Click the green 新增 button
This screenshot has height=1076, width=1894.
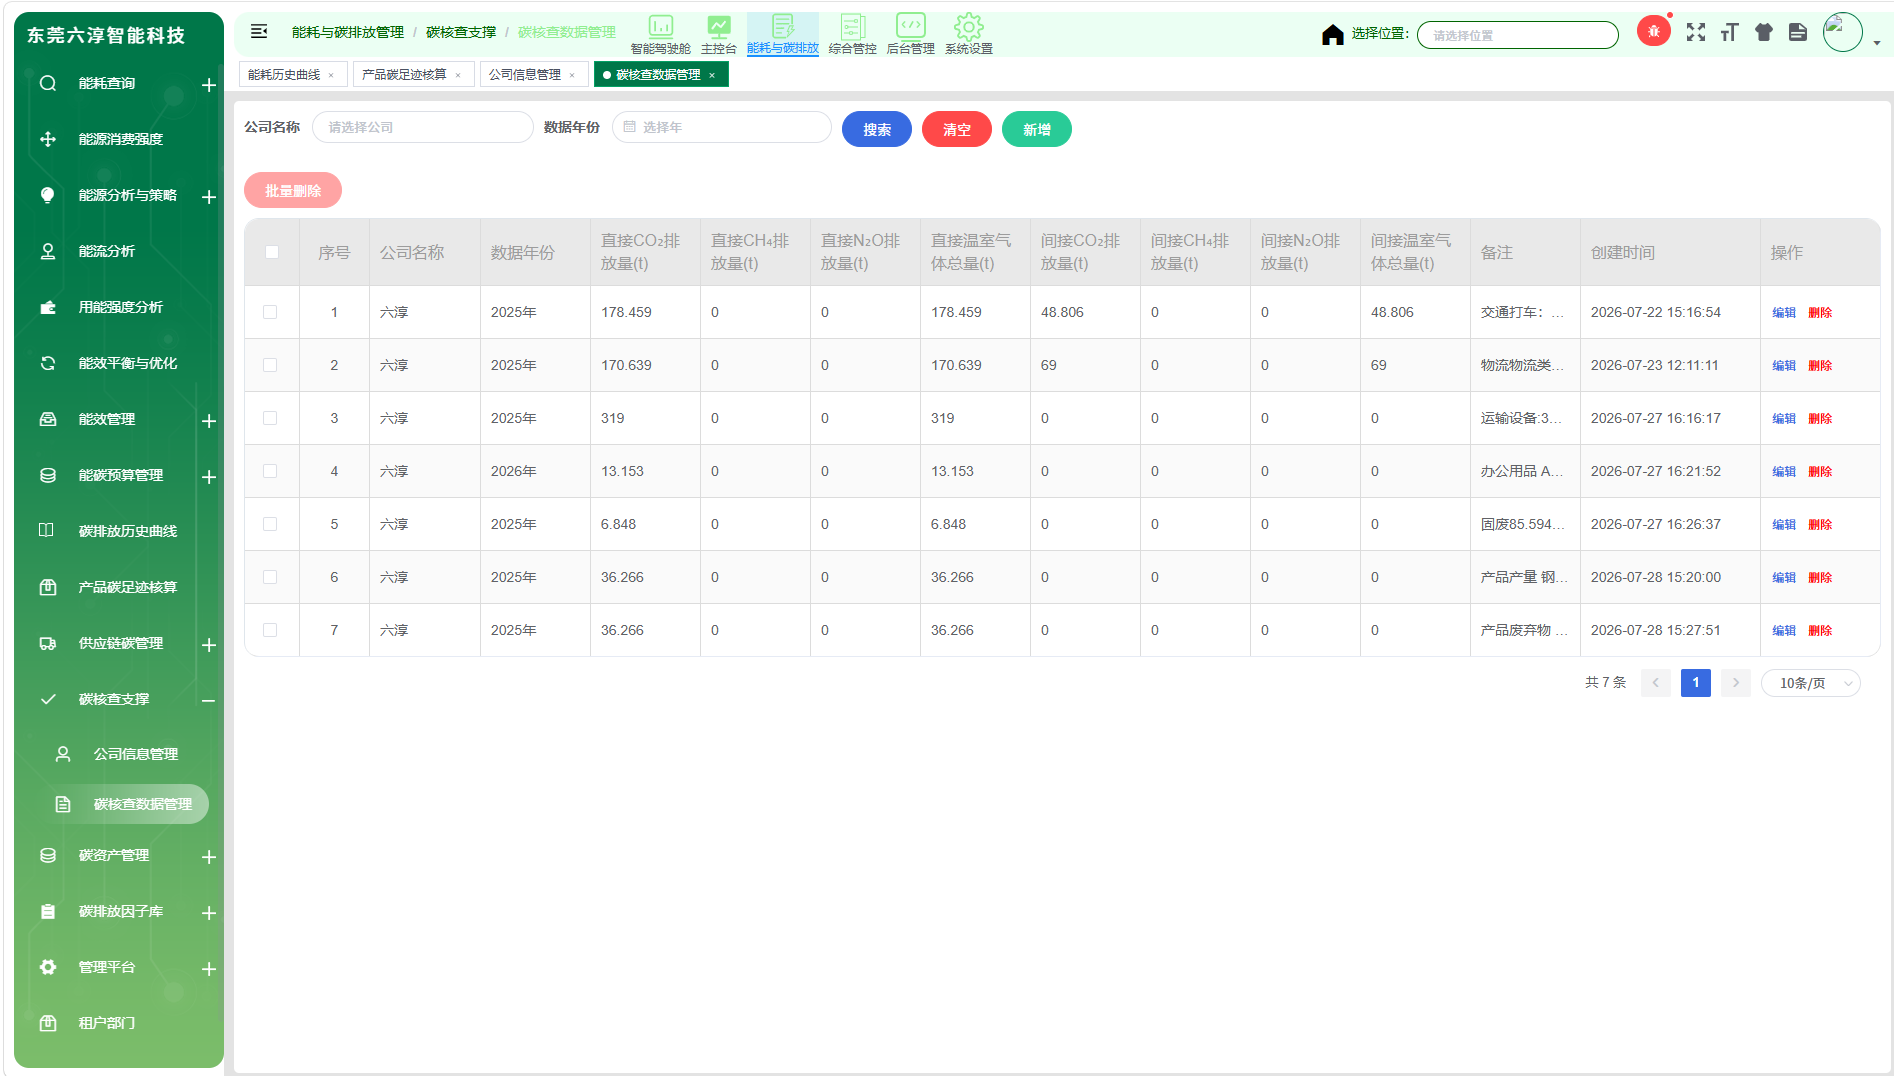coord(1037,129)
